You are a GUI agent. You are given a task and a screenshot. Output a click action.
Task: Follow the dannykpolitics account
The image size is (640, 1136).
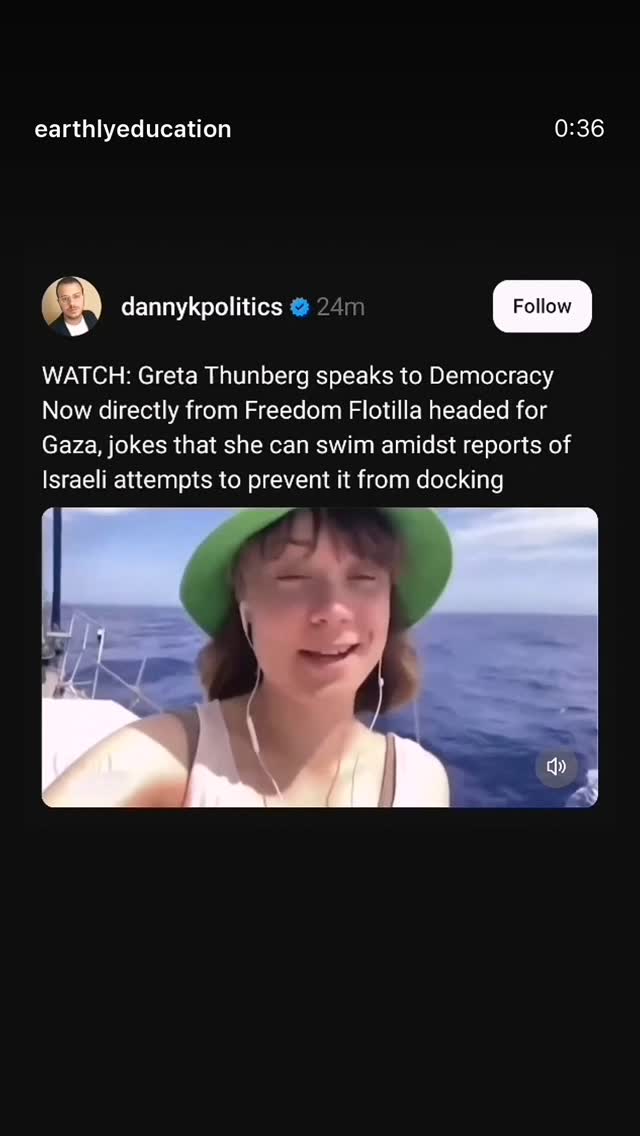pyautogui.click(x=542, y=306)
